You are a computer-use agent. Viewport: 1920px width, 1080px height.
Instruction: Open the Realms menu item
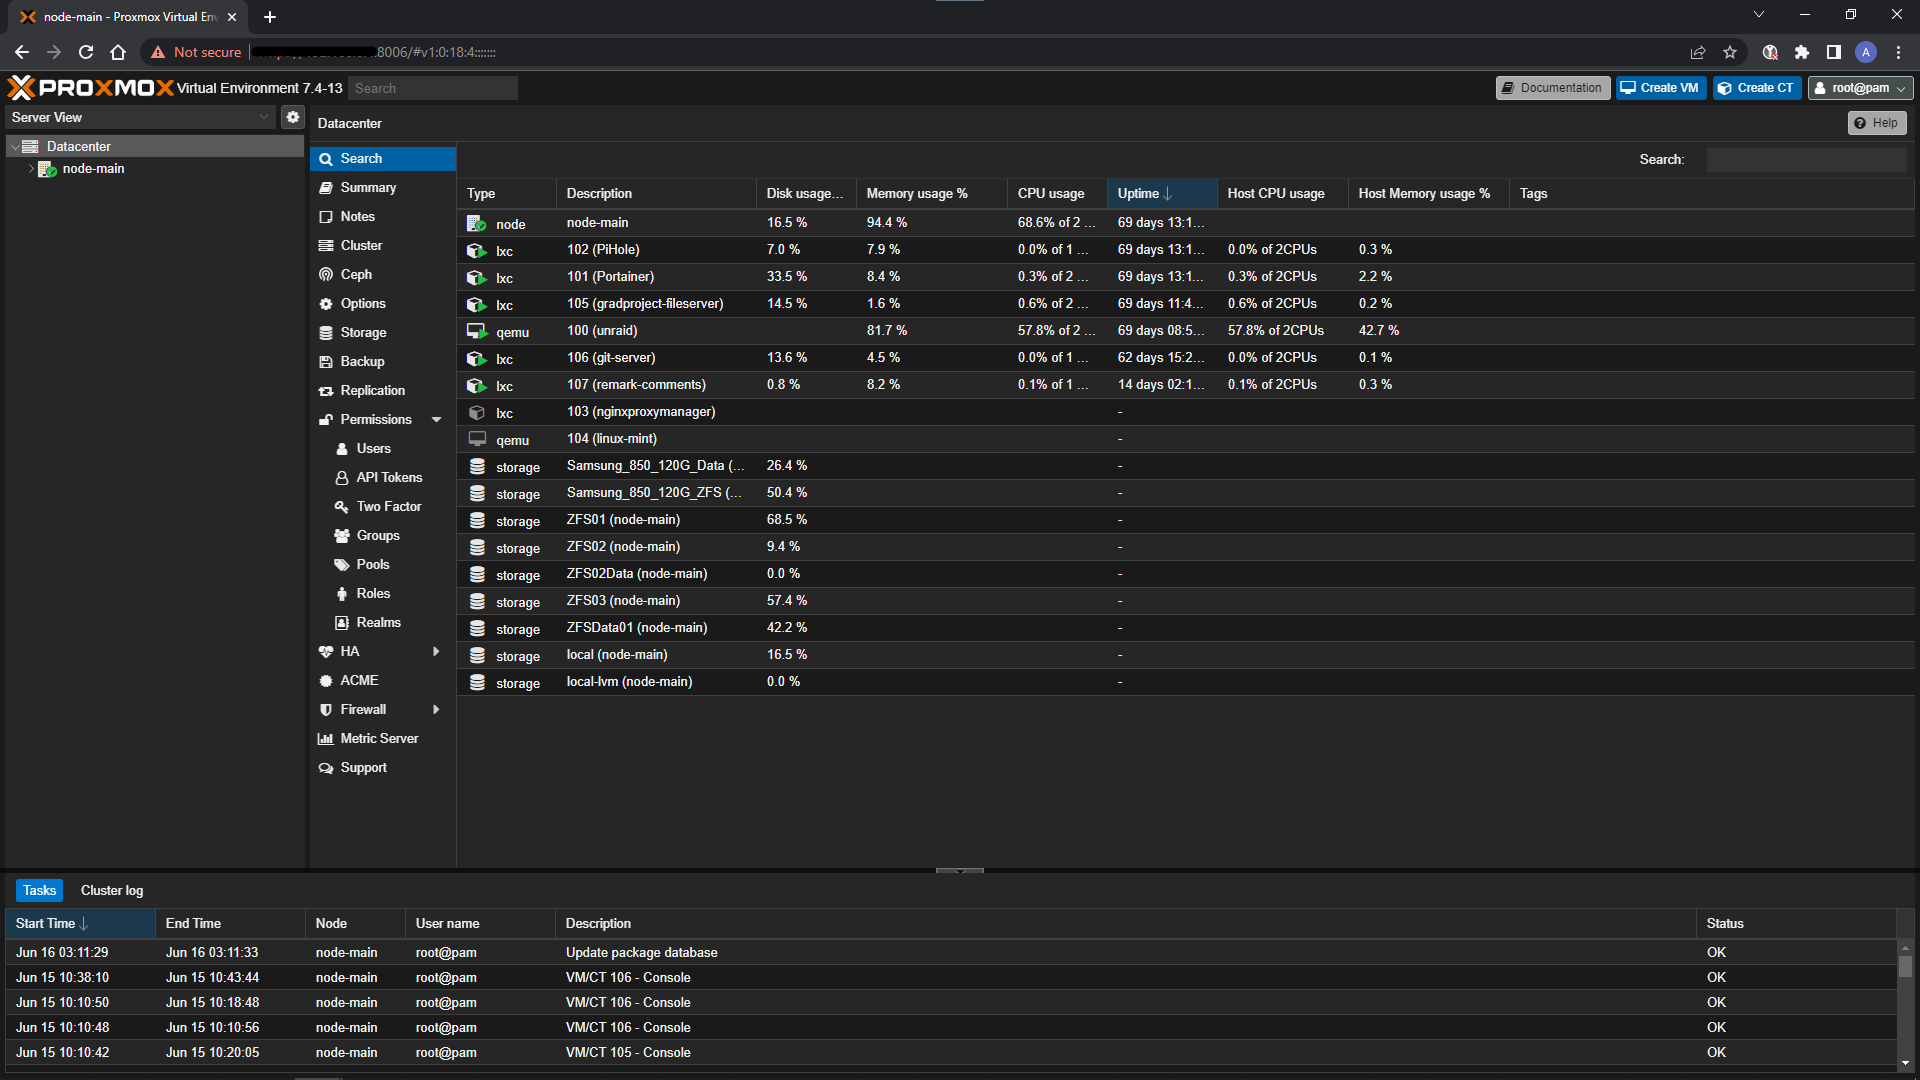click(382, 623)
